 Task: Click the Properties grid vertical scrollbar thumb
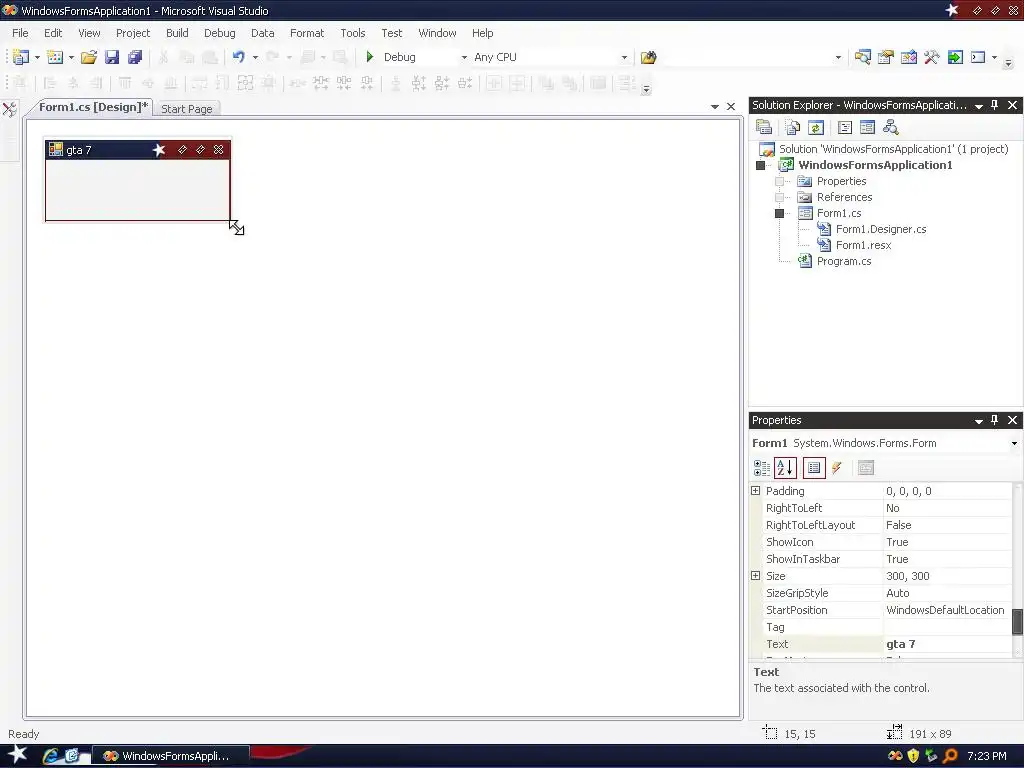1017,621
